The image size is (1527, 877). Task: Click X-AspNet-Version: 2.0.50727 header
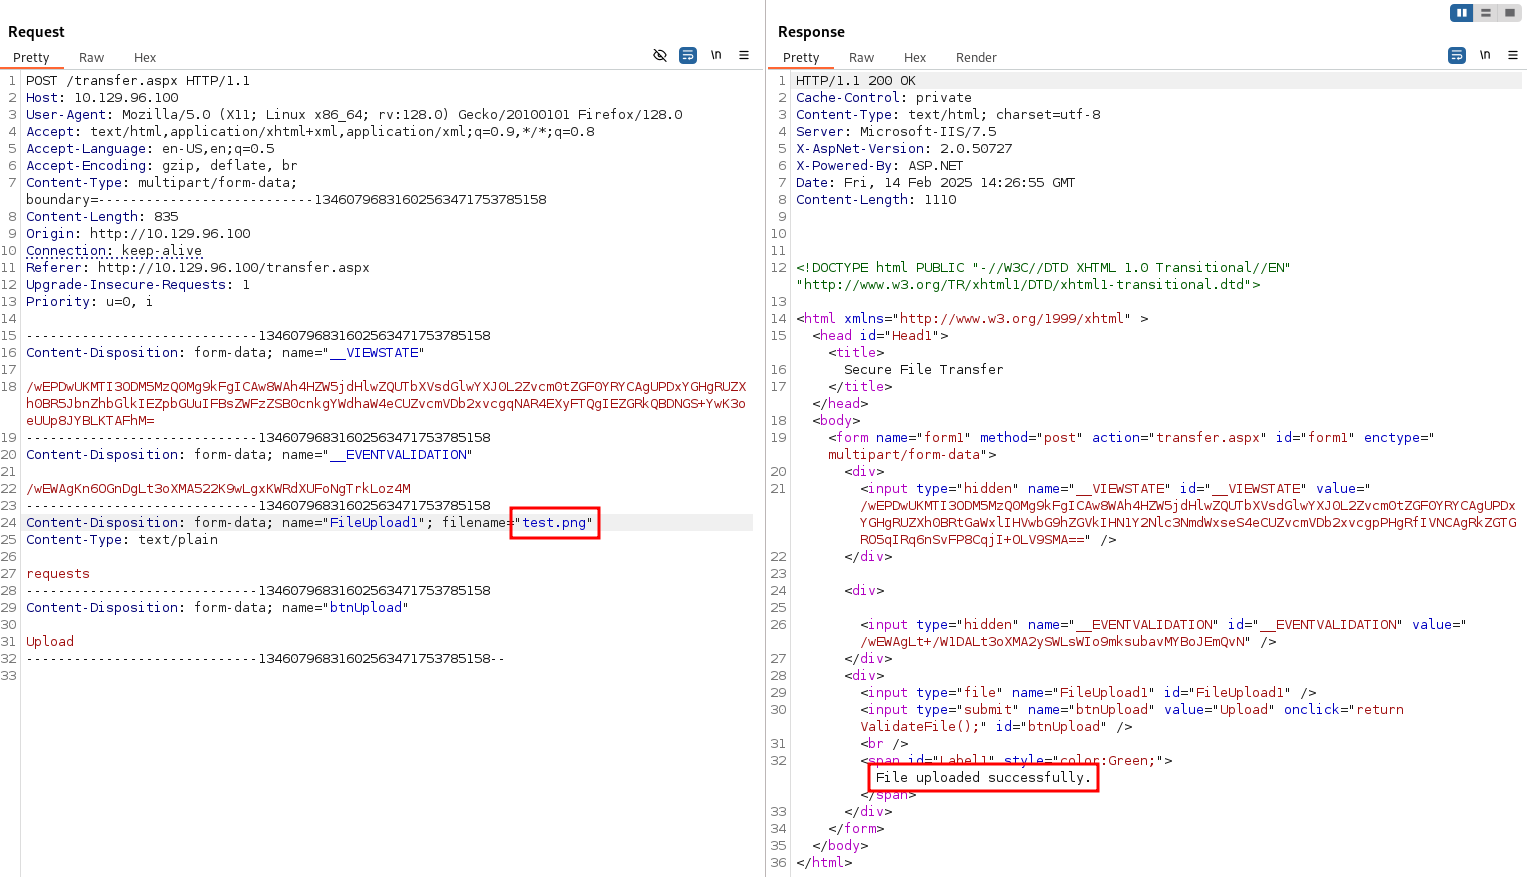904,149
